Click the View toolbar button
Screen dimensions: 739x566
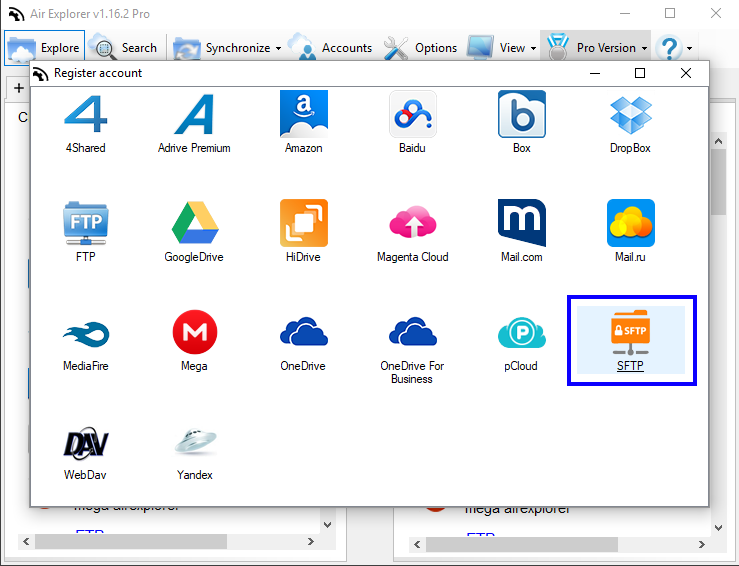(496, 48)
